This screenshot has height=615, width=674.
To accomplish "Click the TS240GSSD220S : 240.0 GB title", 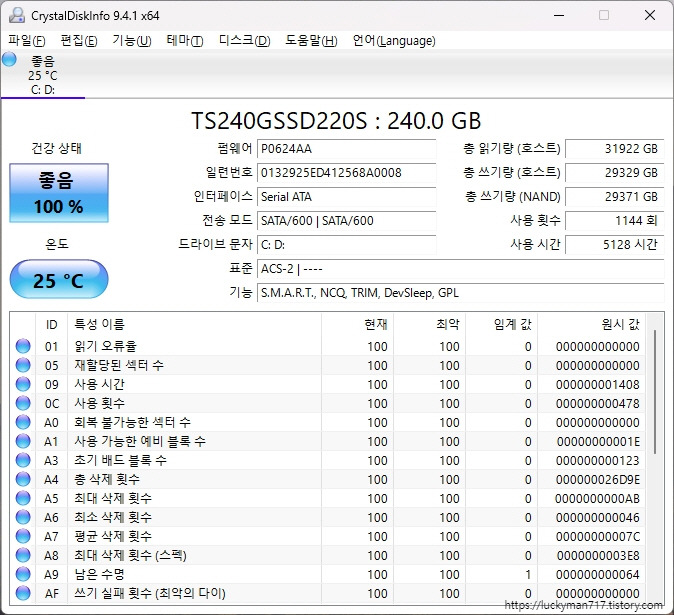I will (x=336, y=121).
